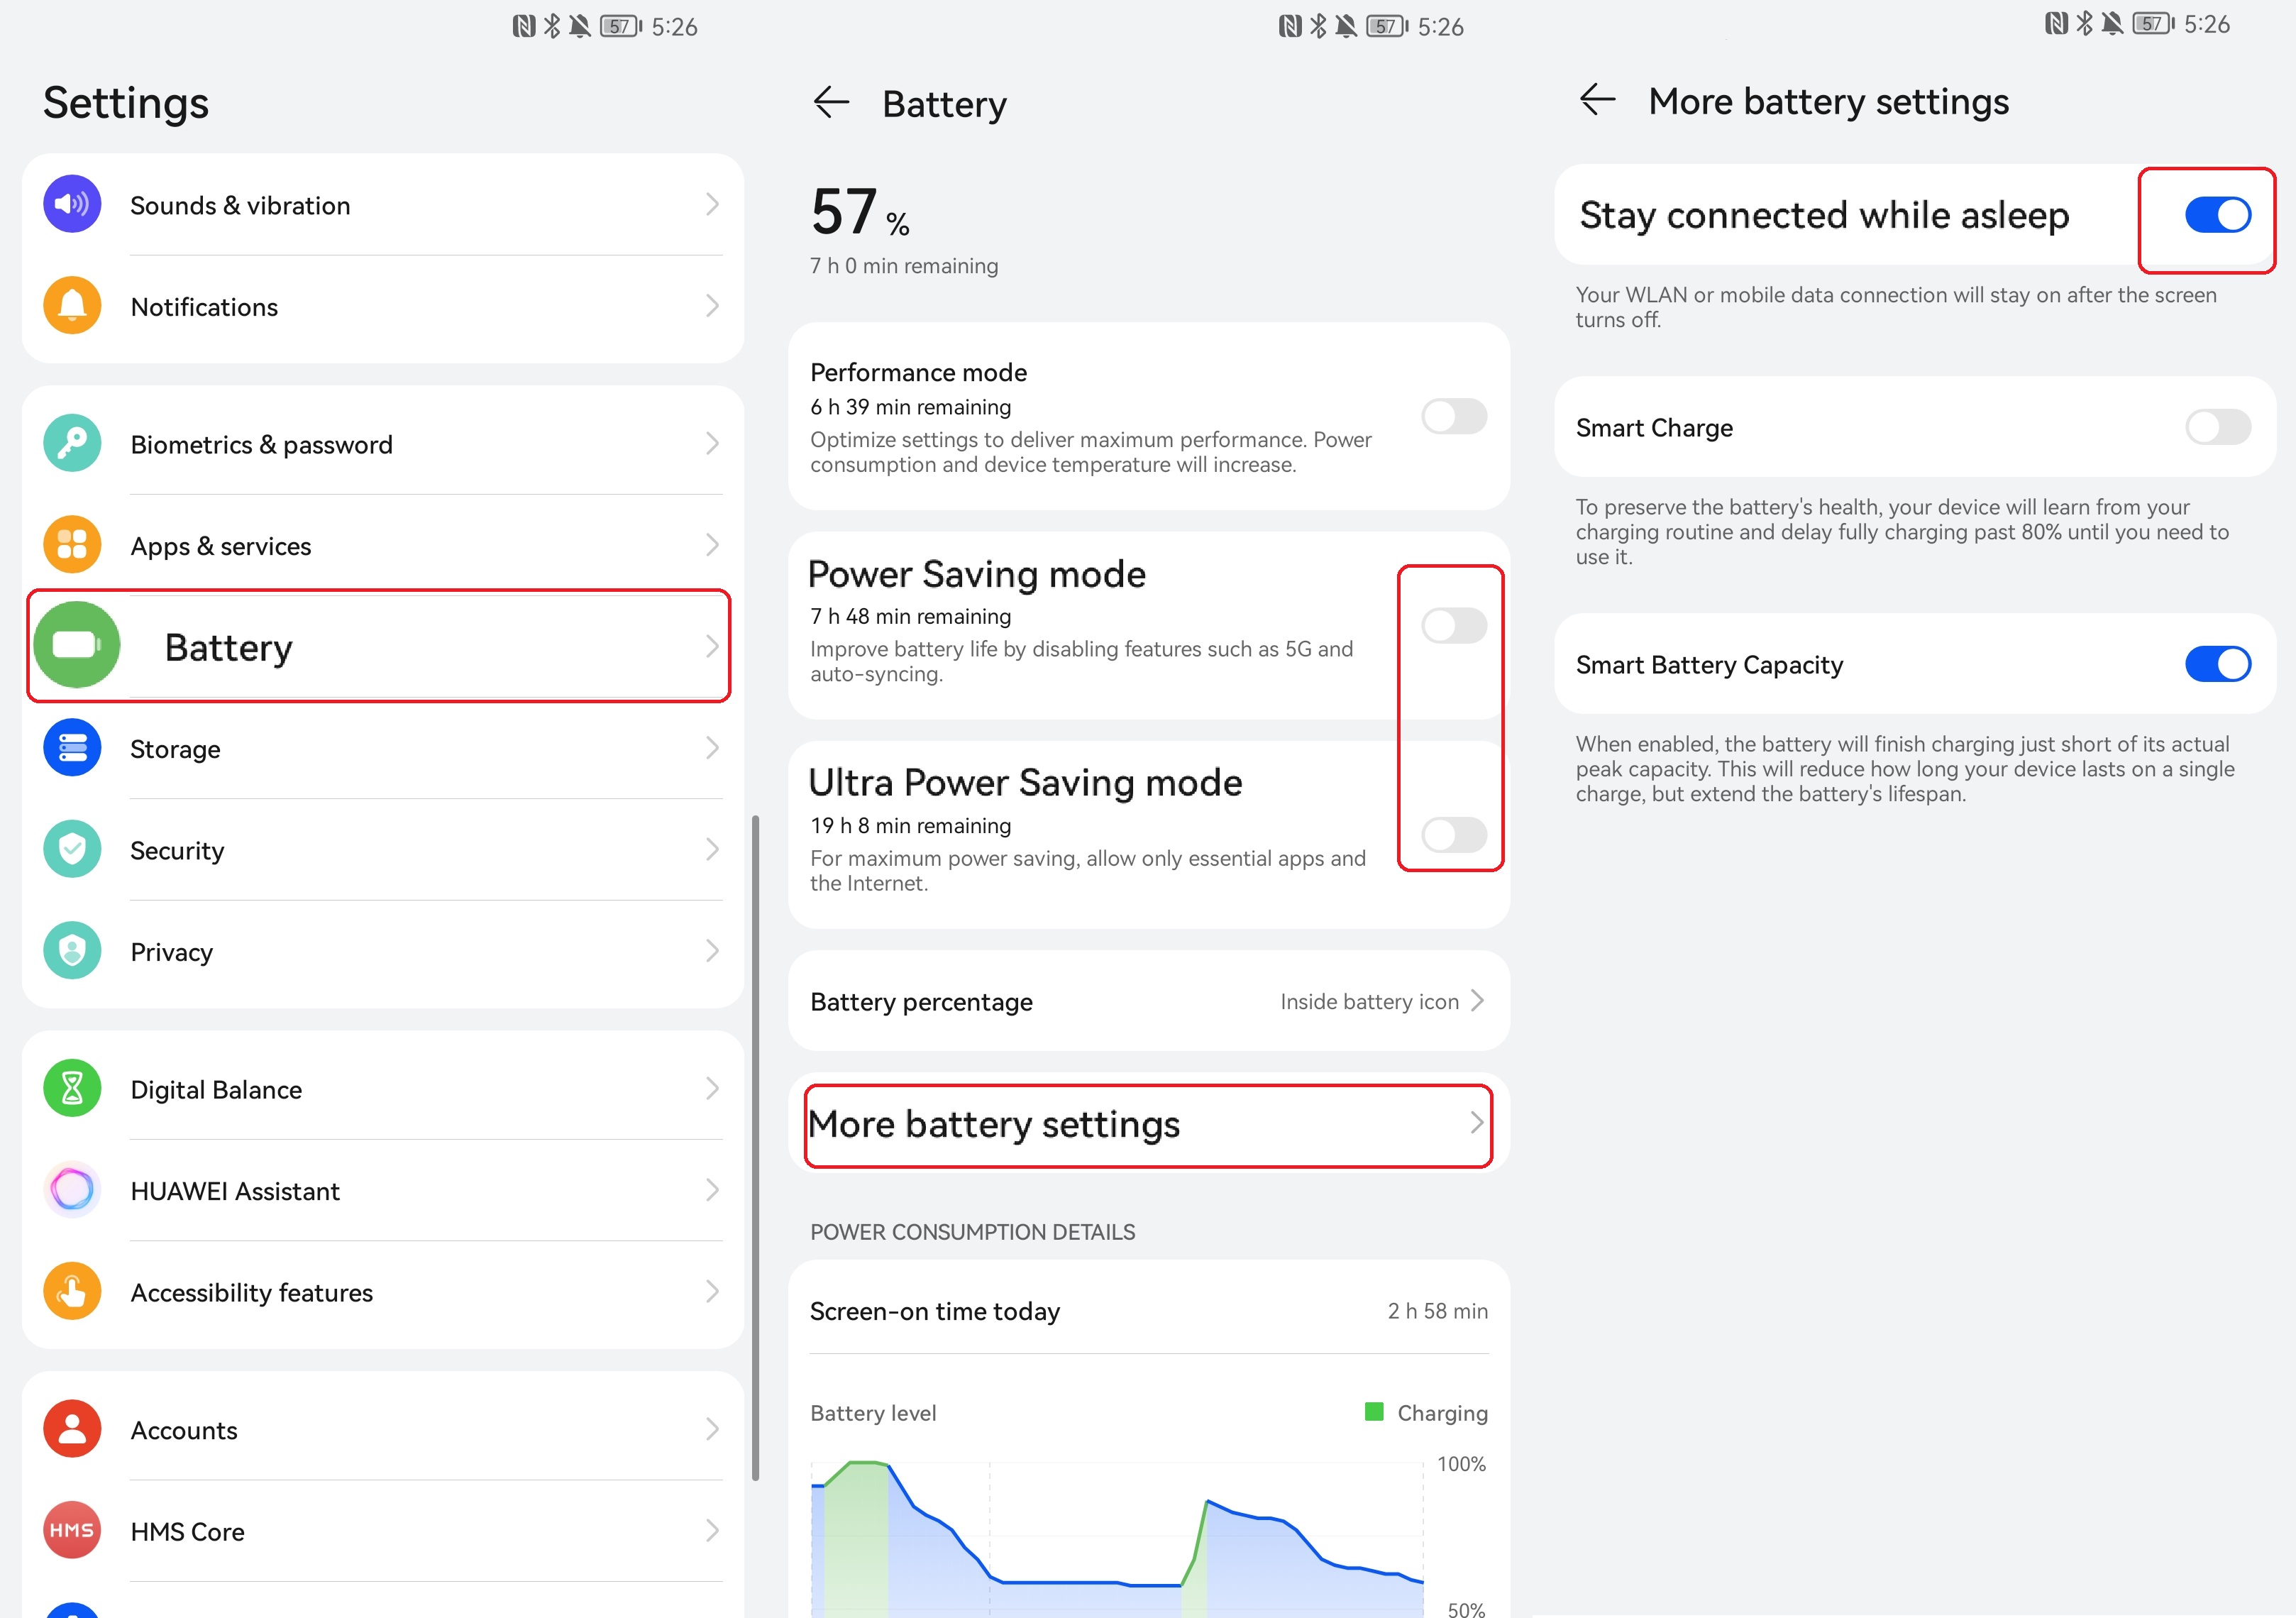
Task: Click the green Battery icon
Action: [x=78, y=646]
